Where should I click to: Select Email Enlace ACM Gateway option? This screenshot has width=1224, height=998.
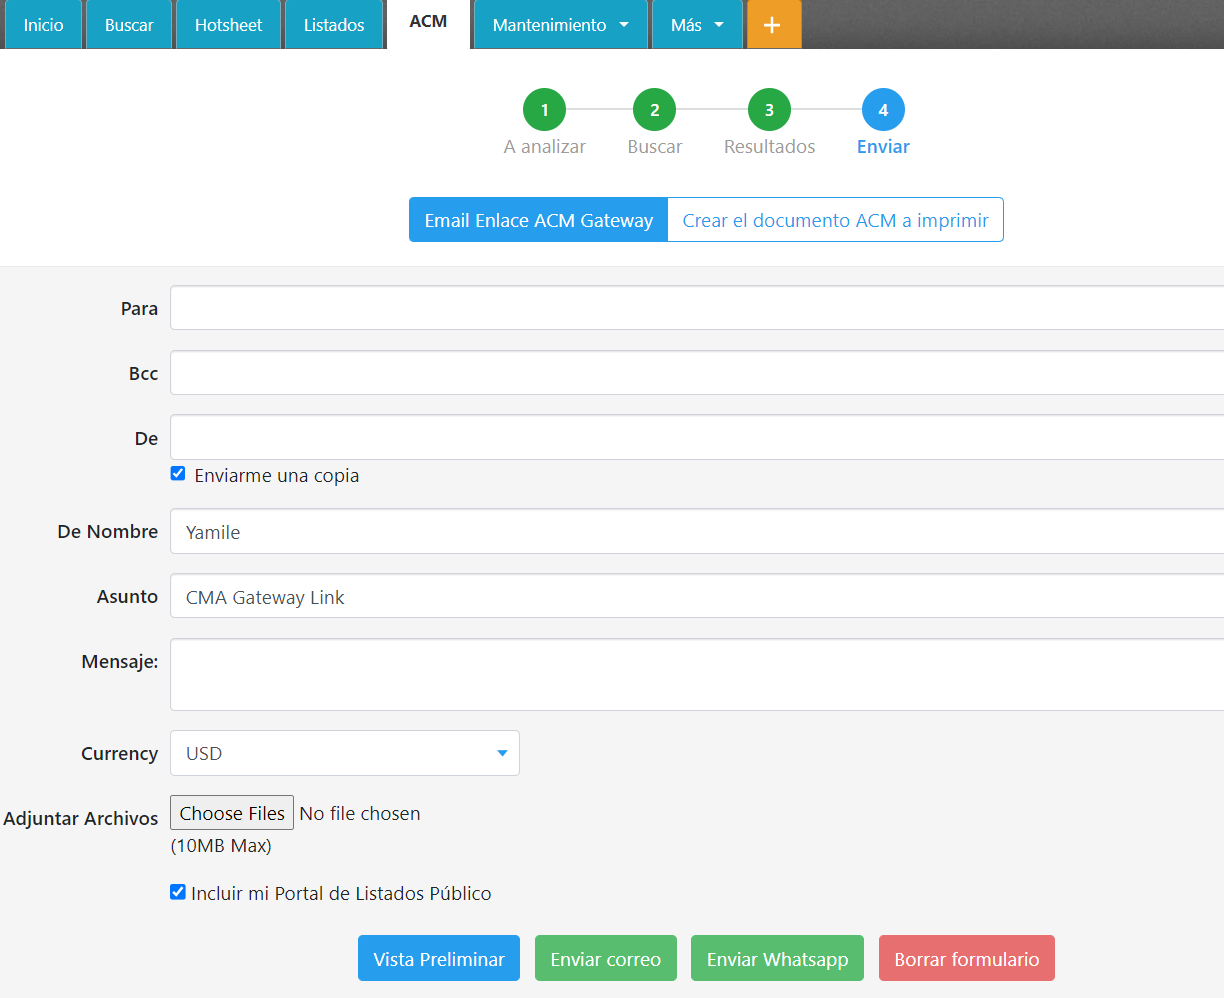(x=538, y=220)
